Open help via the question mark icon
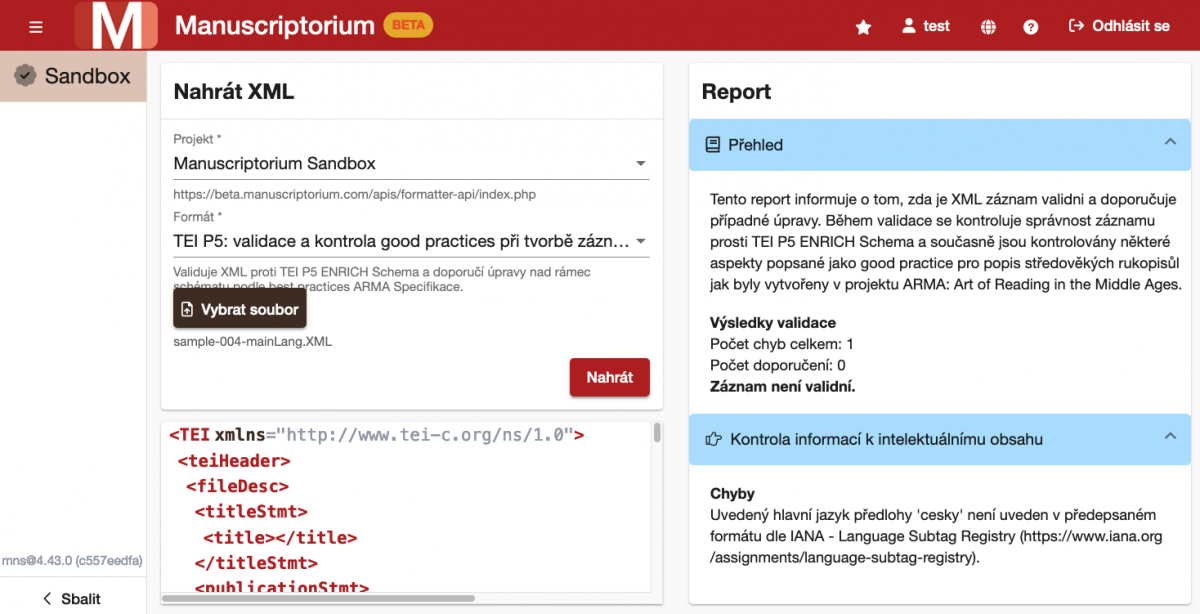Image resolution: width=1200 pixels, height=614 pixels. click(1031, 27)
